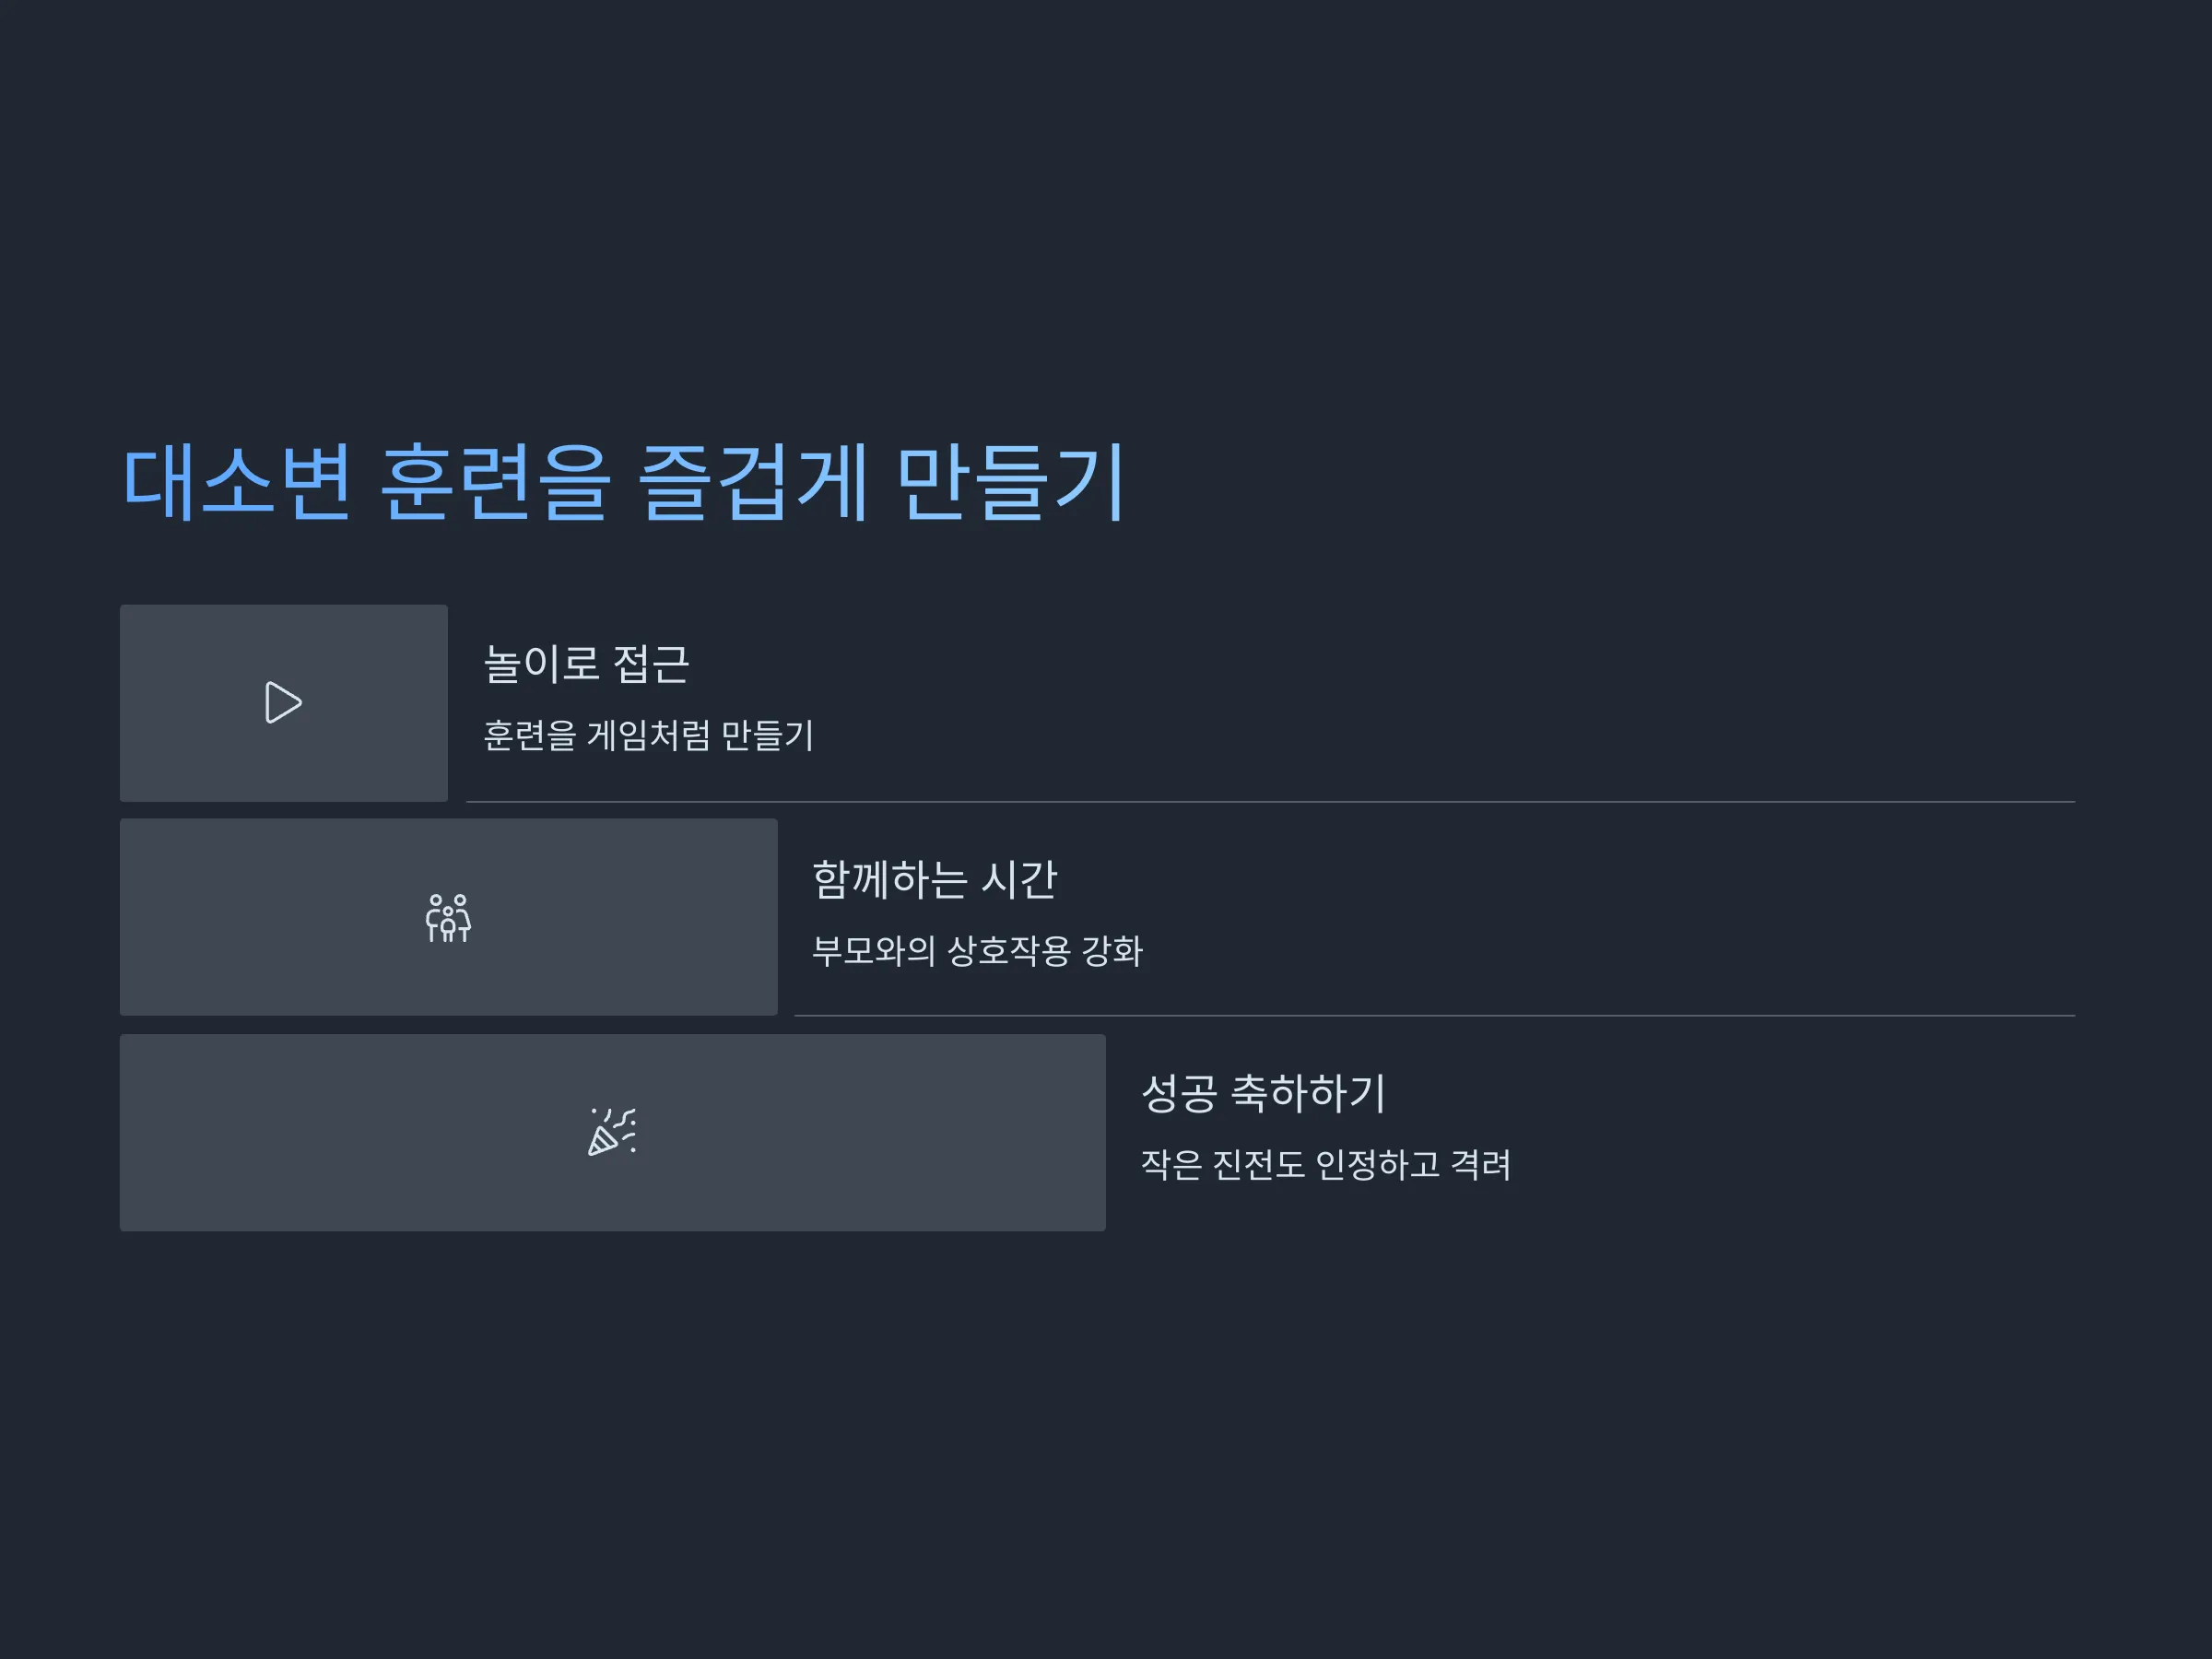Click the text 부모와의 상호작용 강화
This screenshot has width=2212, height=1659.
[977, 950]
